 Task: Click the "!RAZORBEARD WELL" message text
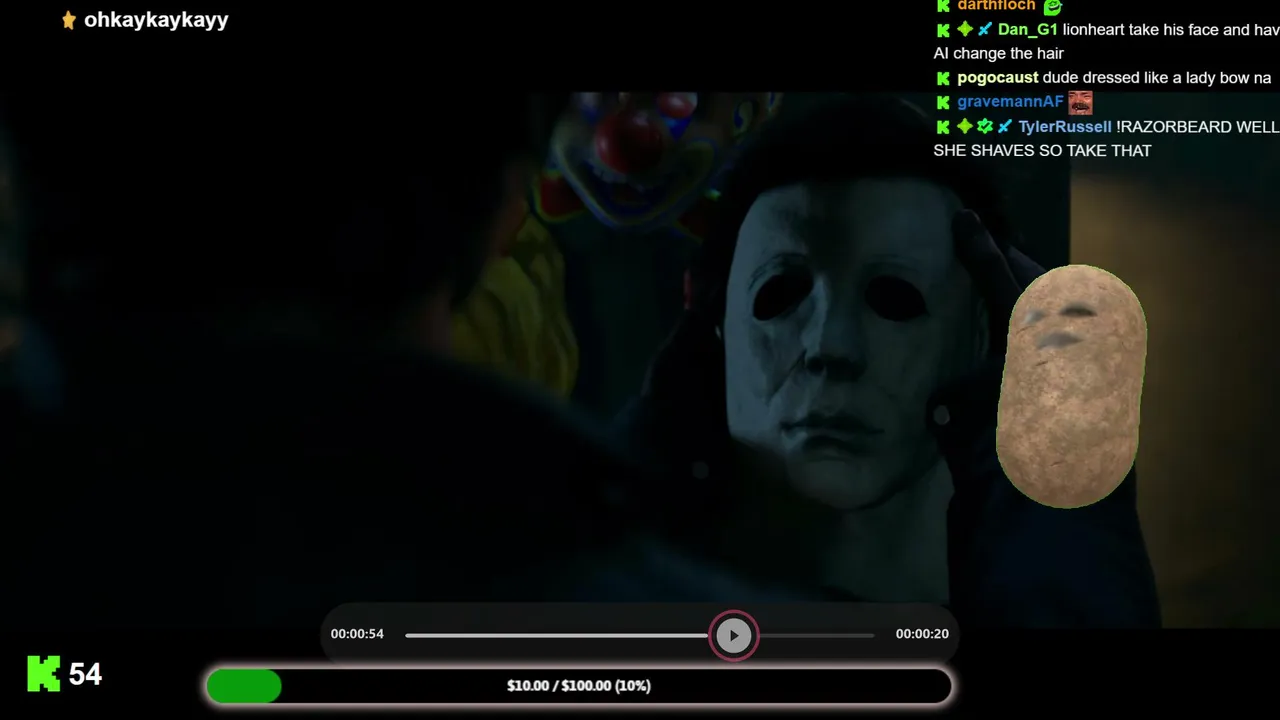[1198, 127]
